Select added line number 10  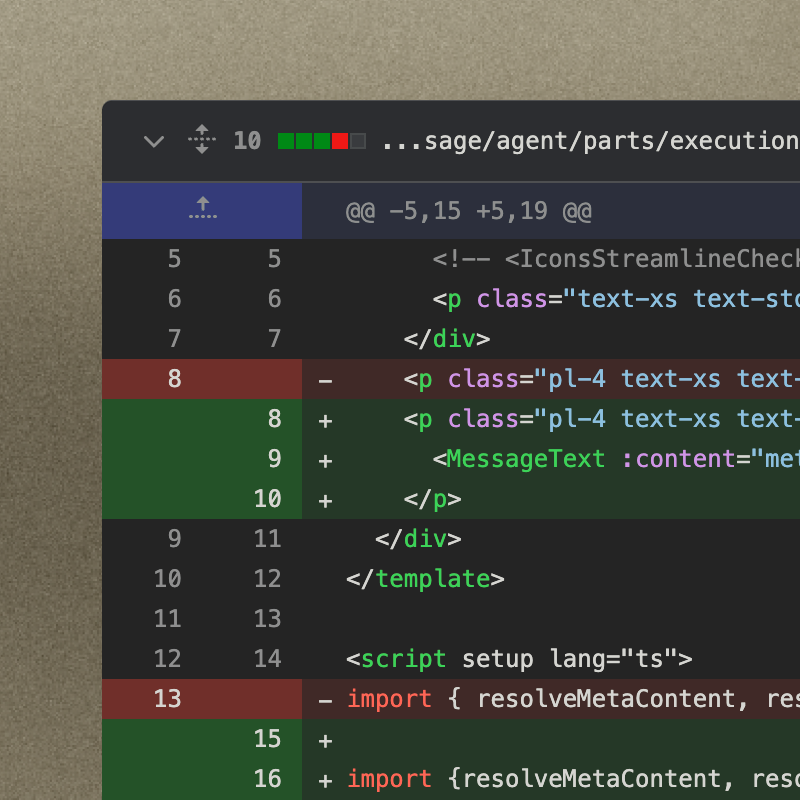click(x=267, y=499)
